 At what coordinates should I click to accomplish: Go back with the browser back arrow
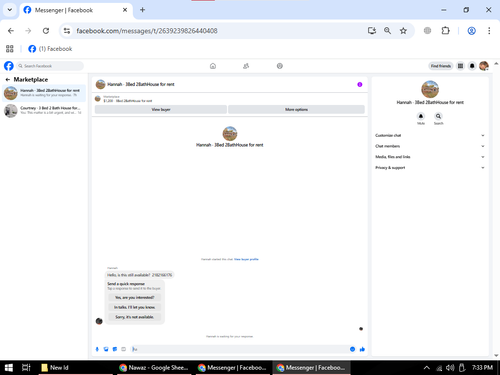[x=11, y=31]
